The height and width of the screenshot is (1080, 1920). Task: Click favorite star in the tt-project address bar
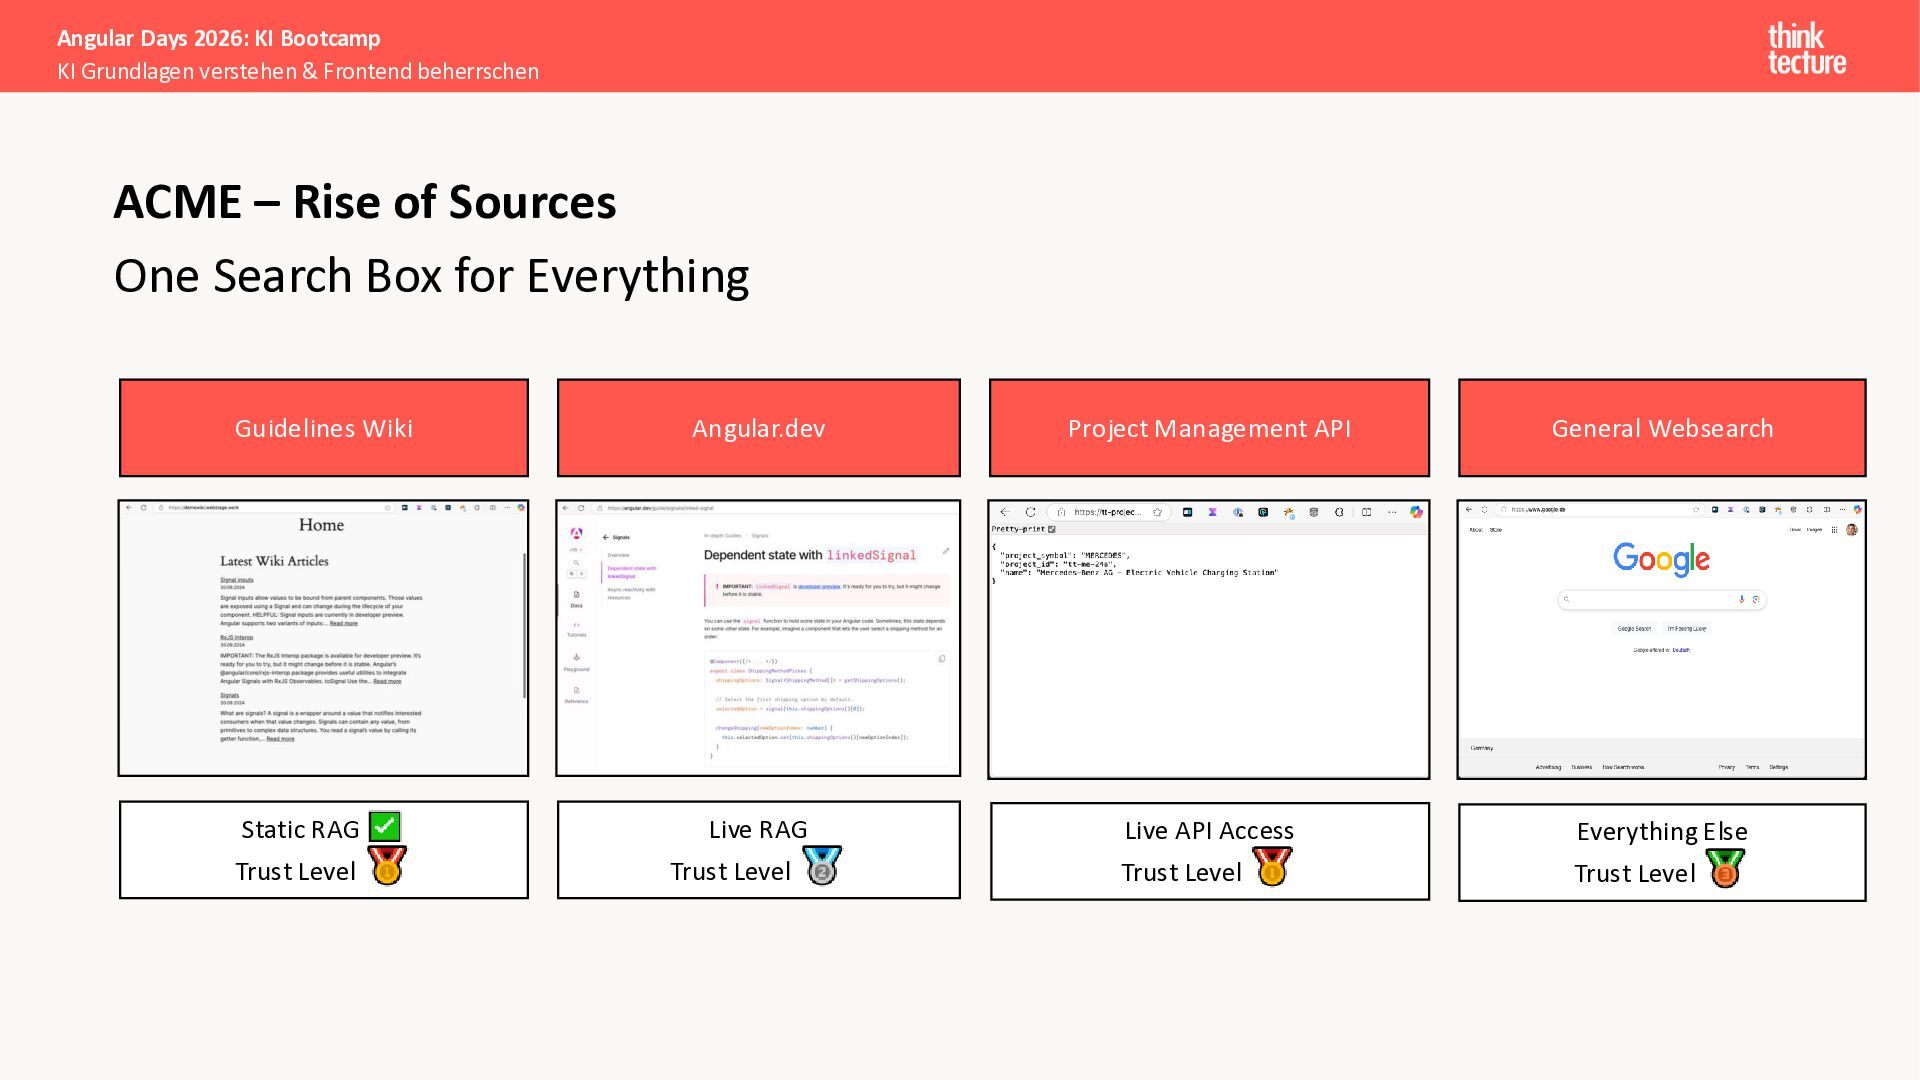pyautogui.click(x=1157, y=512)
